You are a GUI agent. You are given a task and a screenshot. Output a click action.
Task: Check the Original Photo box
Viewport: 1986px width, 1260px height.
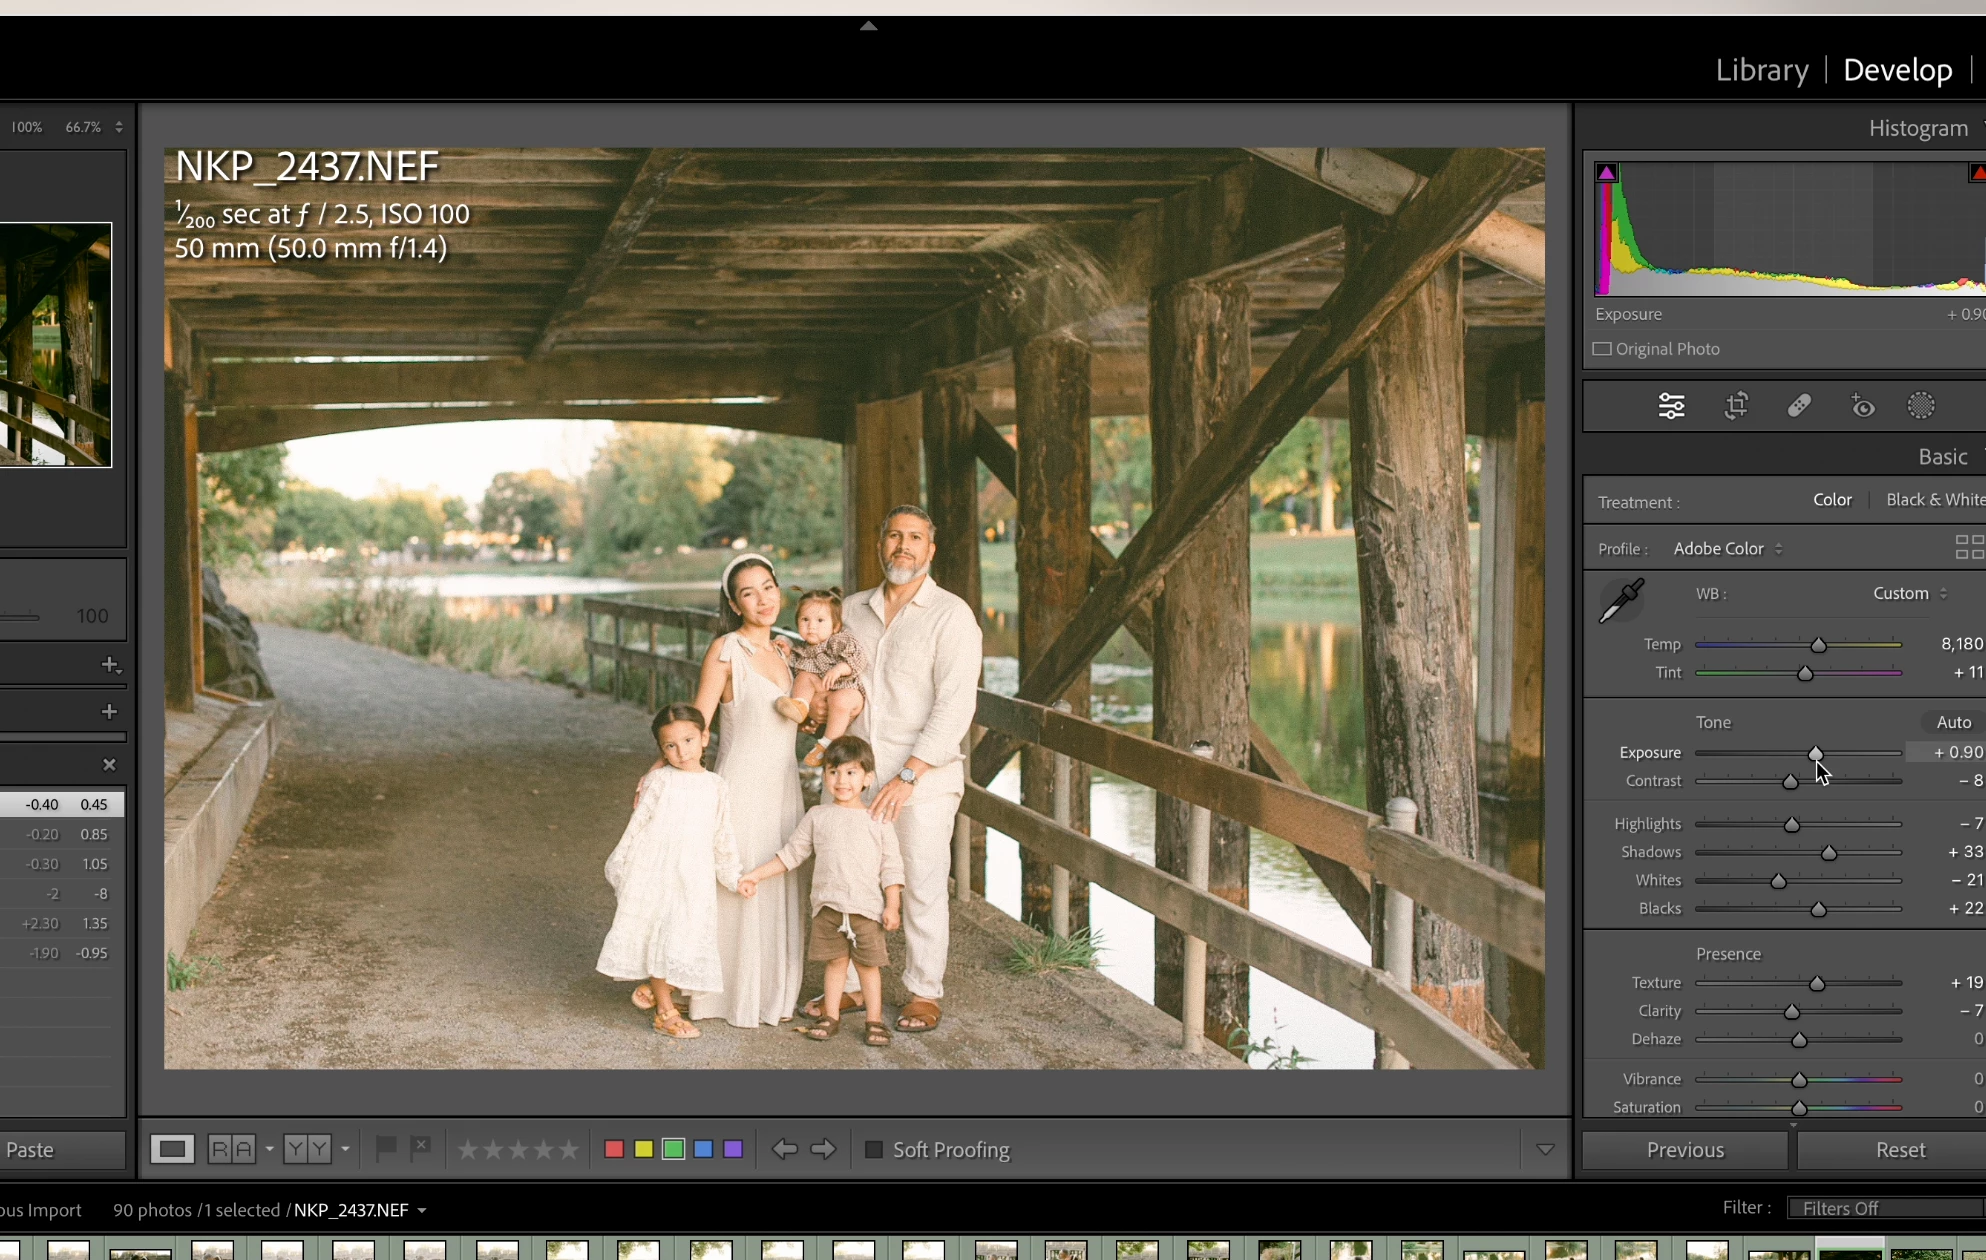[1602, 349]
